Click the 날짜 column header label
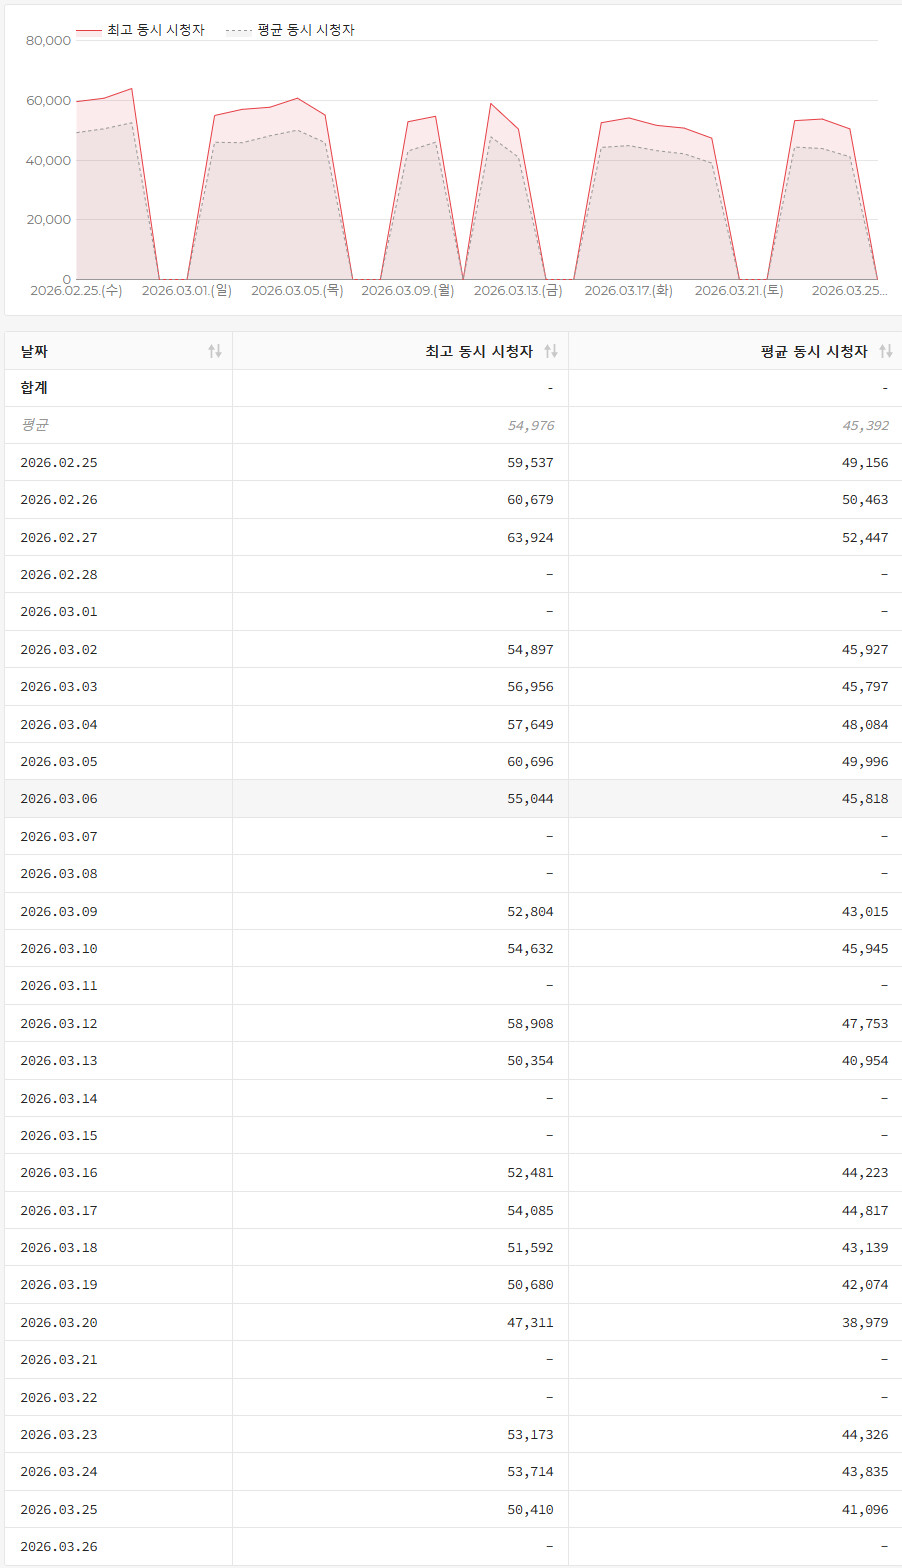Image resolution: width=902 pixels, height=1568 pixels. (x=34, y=351)
